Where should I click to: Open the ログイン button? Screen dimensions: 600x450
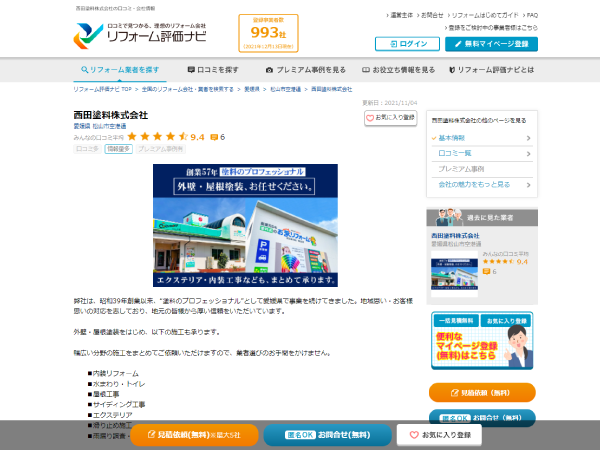pos(407,44)
